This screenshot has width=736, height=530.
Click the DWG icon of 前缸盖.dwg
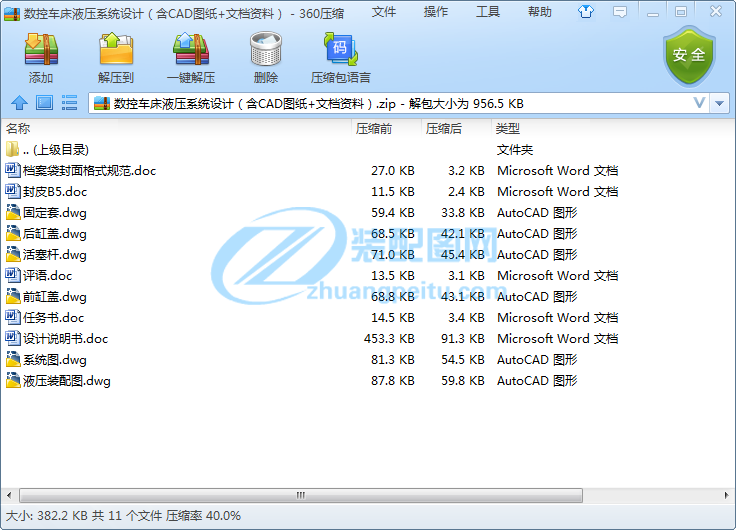click(13, 296)
